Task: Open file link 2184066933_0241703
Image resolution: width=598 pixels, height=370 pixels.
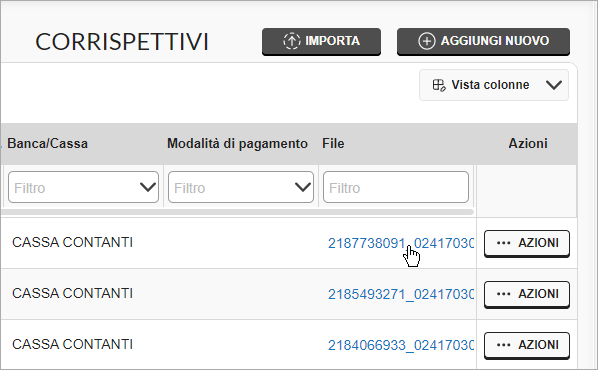Action: [x=400, y=345]
